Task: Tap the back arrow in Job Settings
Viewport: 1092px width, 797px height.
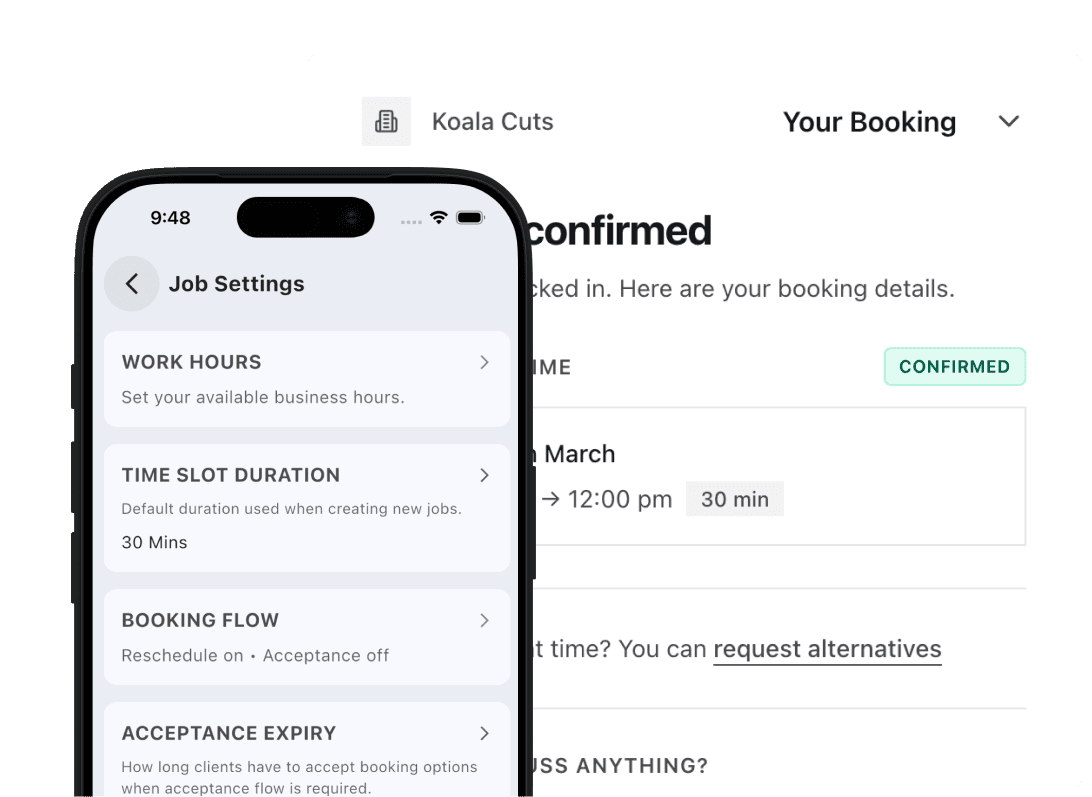Action: click(131, 284)
